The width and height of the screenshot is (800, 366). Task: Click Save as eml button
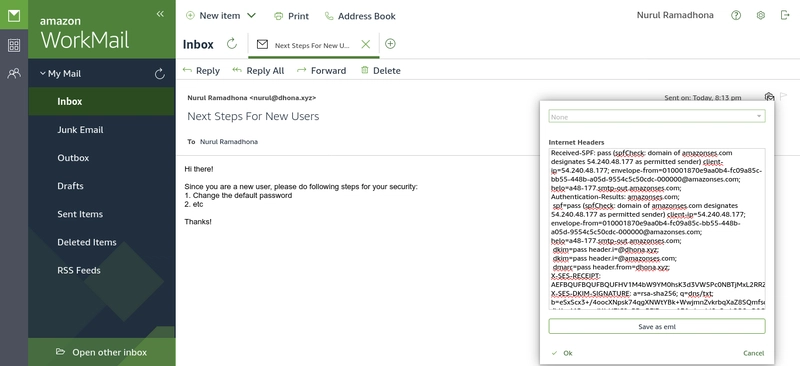point(657,326)
